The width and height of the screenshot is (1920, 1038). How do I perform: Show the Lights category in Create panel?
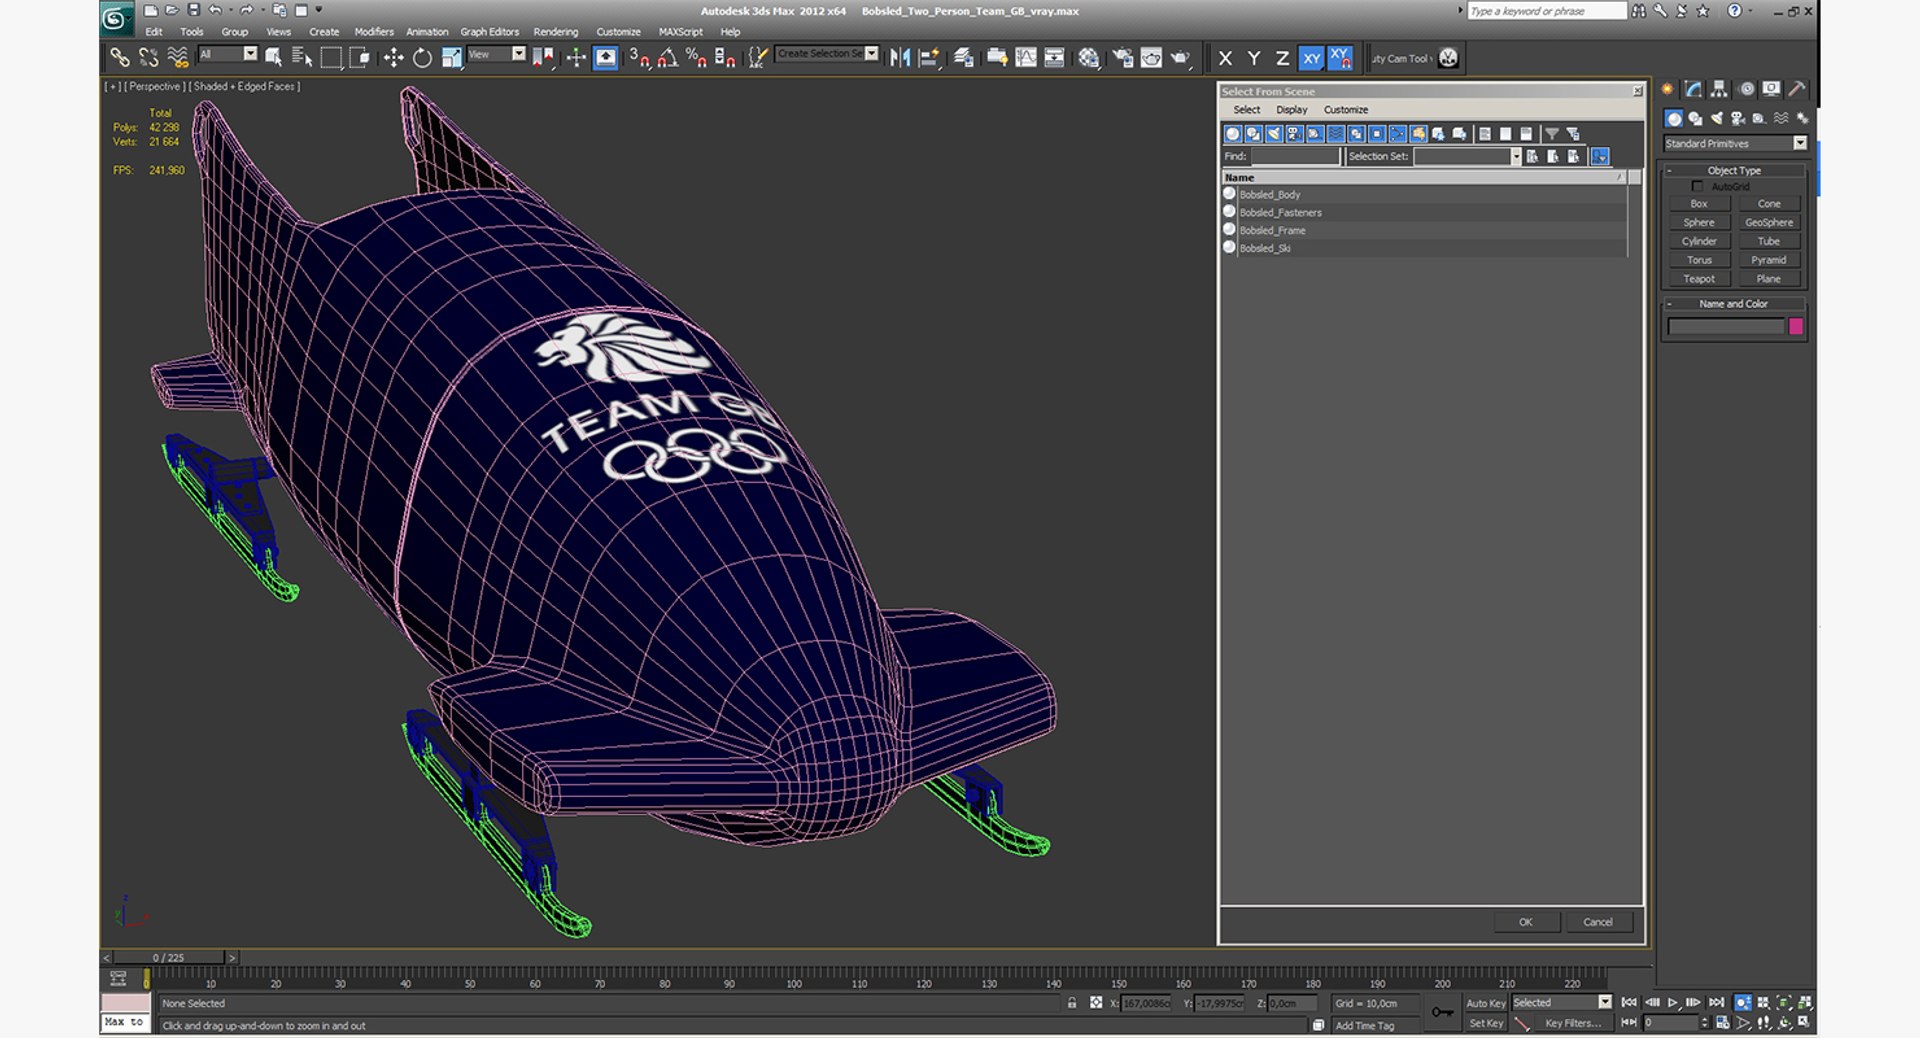coord(1717,118)
